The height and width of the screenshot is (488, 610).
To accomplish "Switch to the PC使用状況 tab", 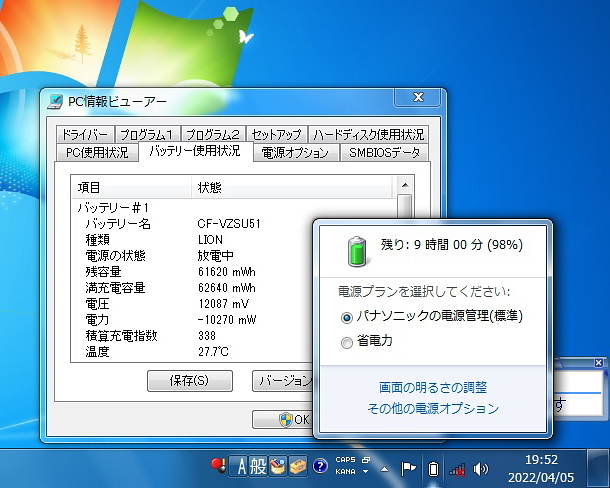I will 97,152.
